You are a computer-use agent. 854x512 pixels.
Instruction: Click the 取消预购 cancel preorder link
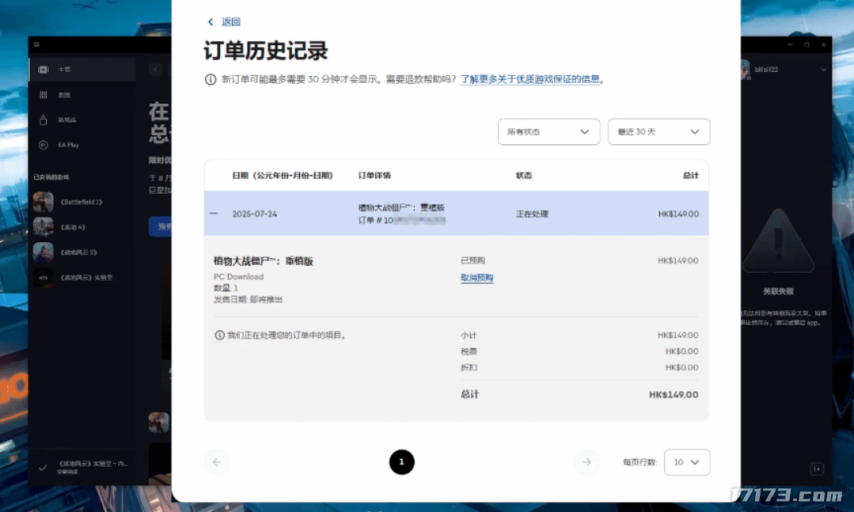[477, 278]
